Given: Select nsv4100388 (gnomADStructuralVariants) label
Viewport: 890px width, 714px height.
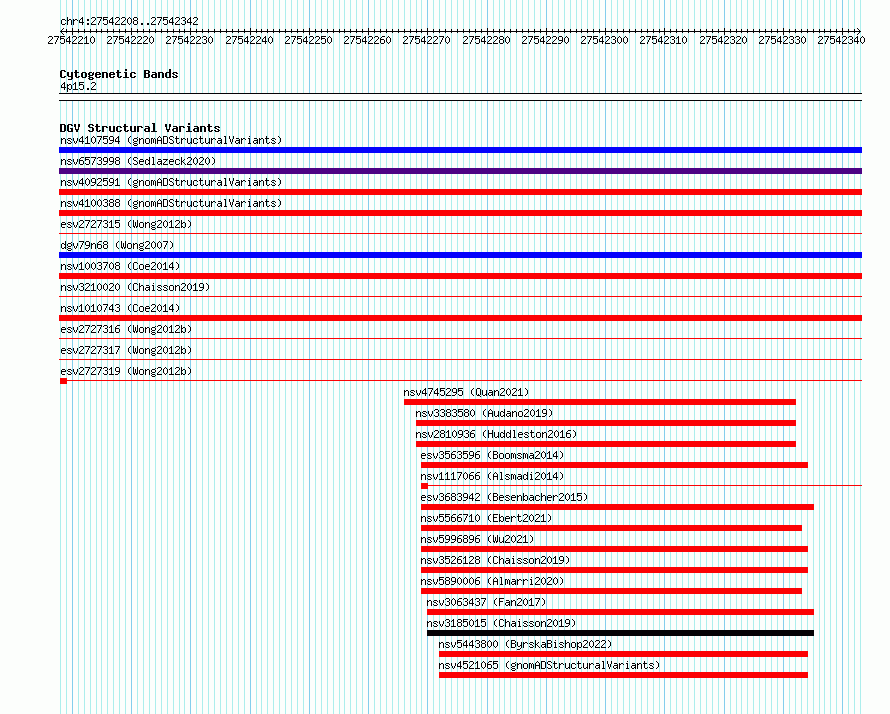Looking at the screenshot, I should (171, 203).
